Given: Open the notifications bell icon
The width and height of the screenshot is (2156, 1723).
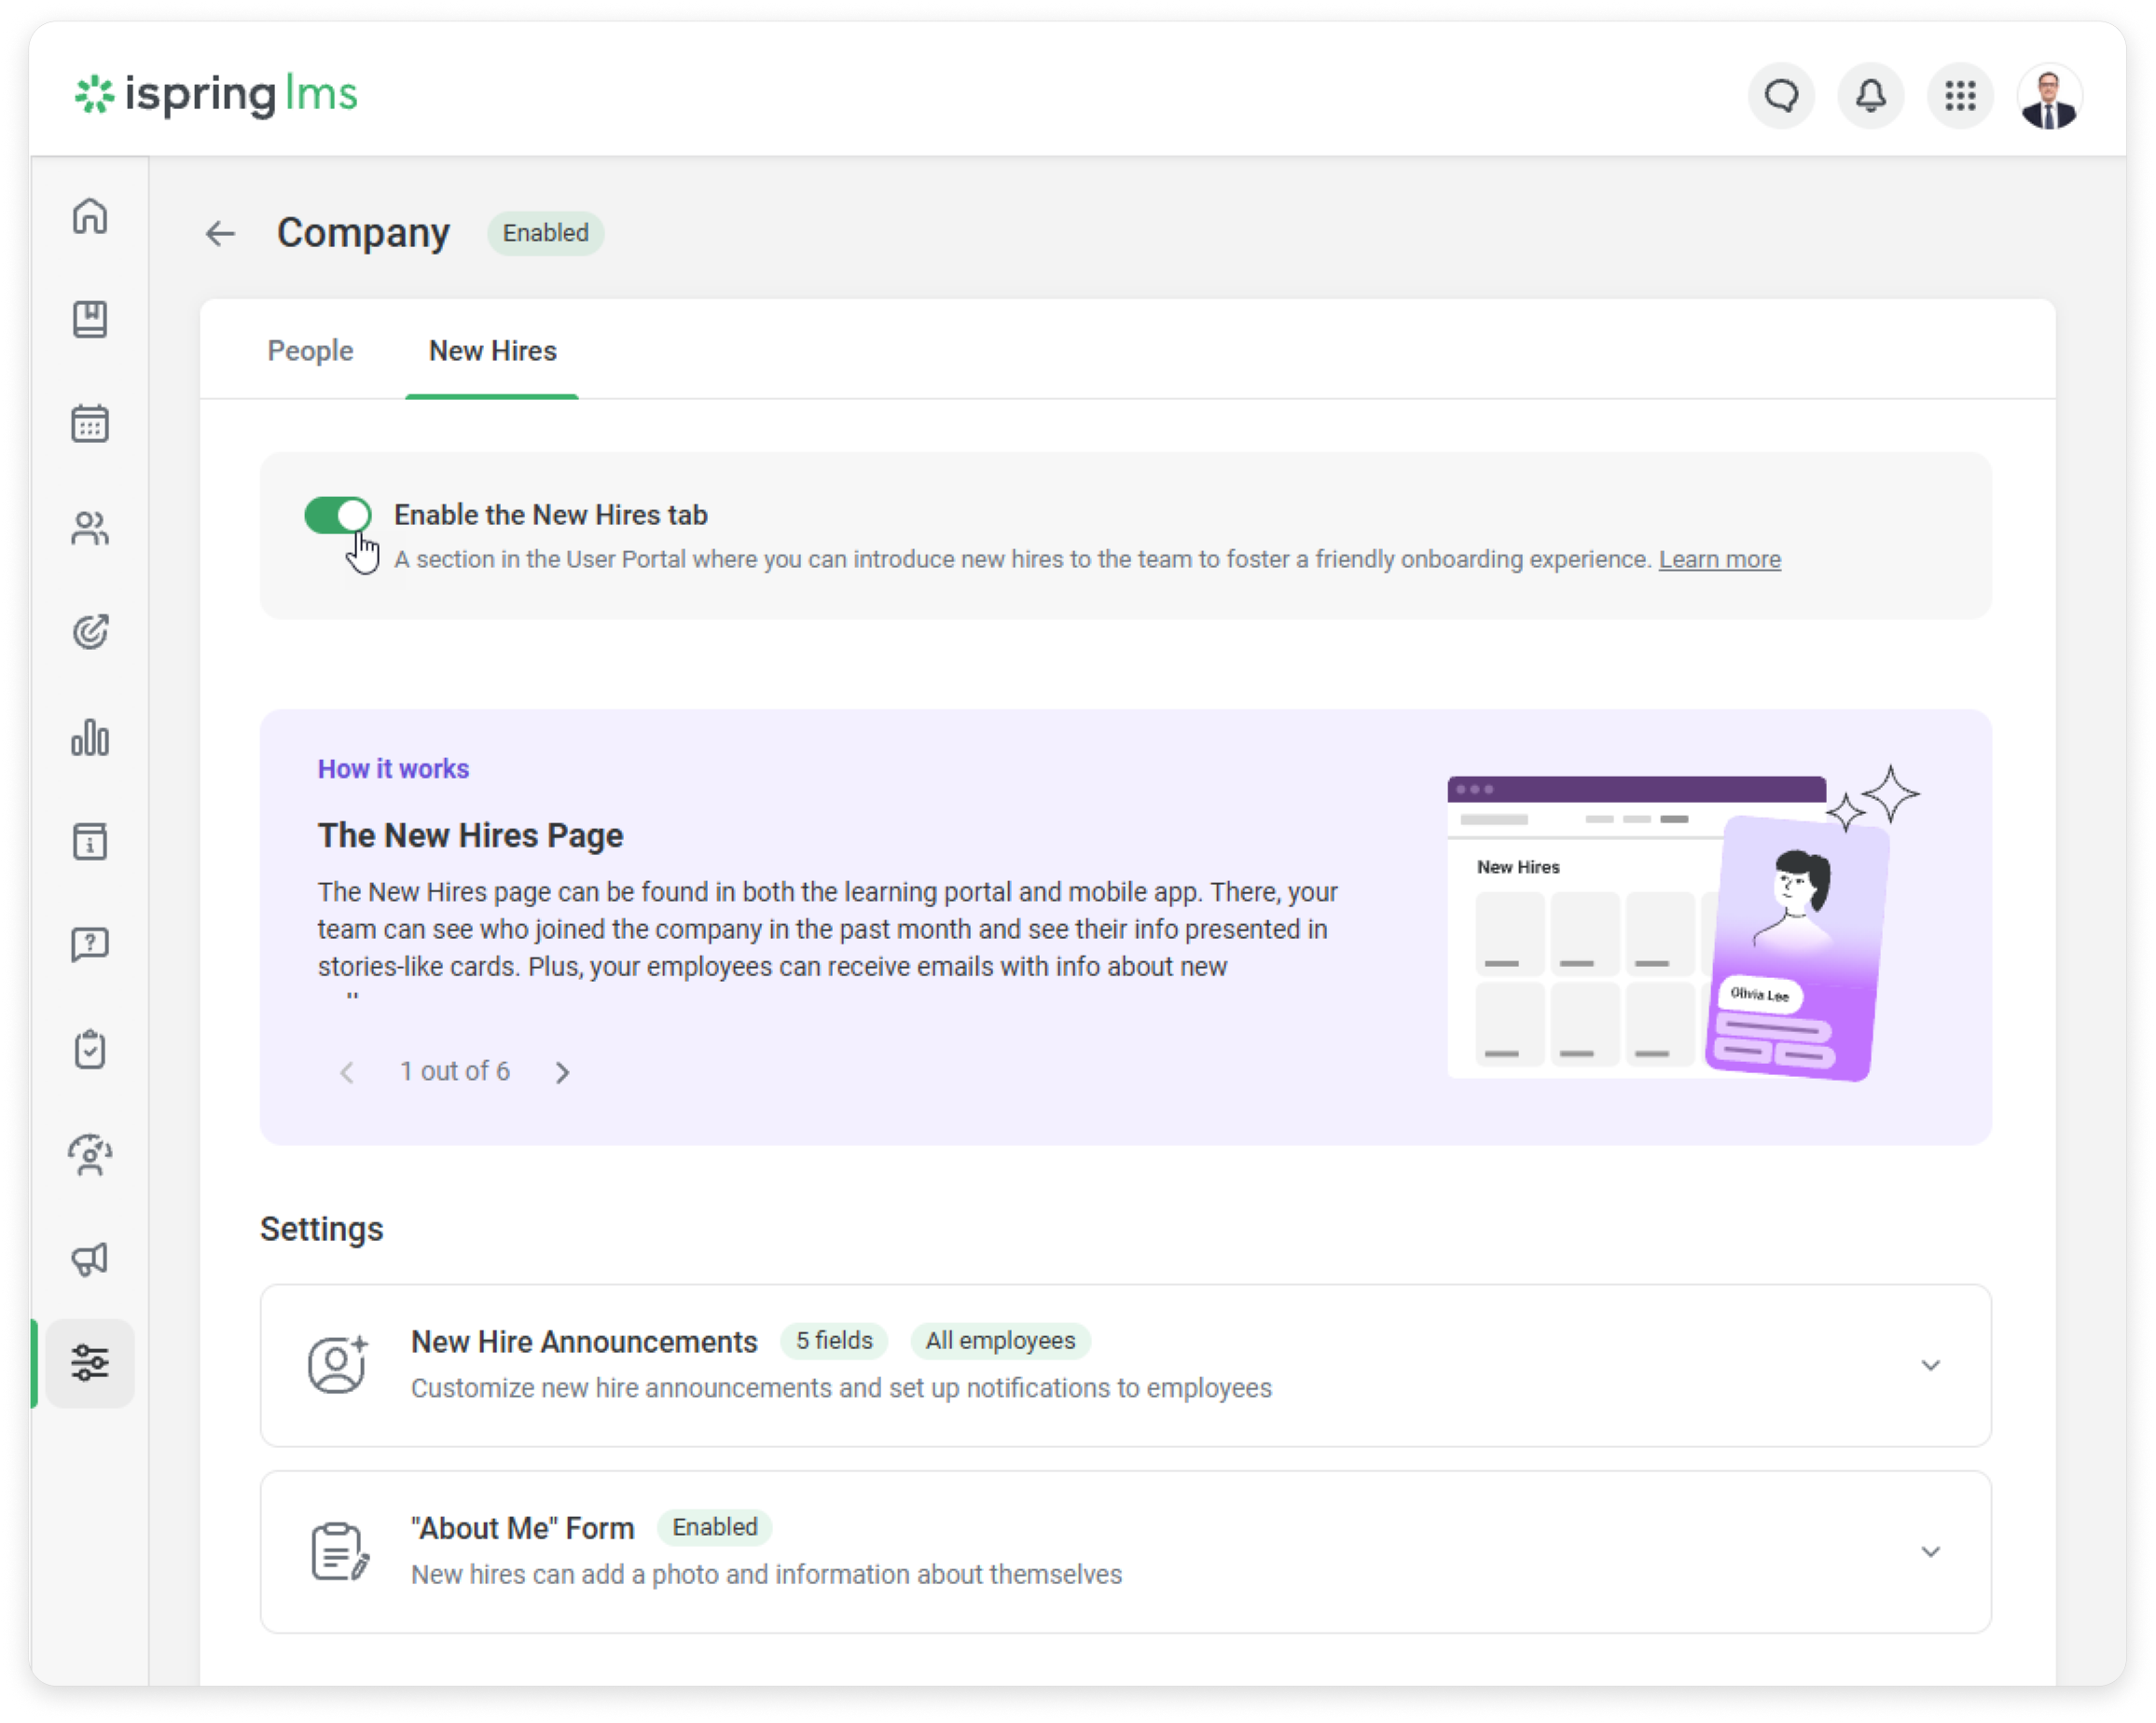Looking at the screenshot, I should point(1870,97).
